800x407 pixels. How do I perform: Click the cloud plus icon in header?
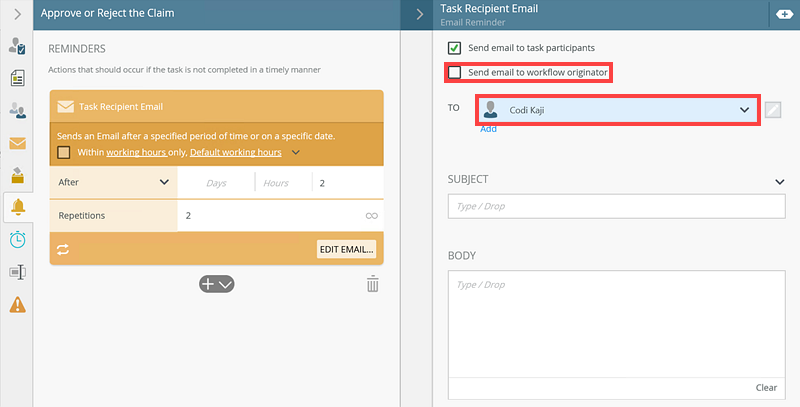click(x=784, y=14)
